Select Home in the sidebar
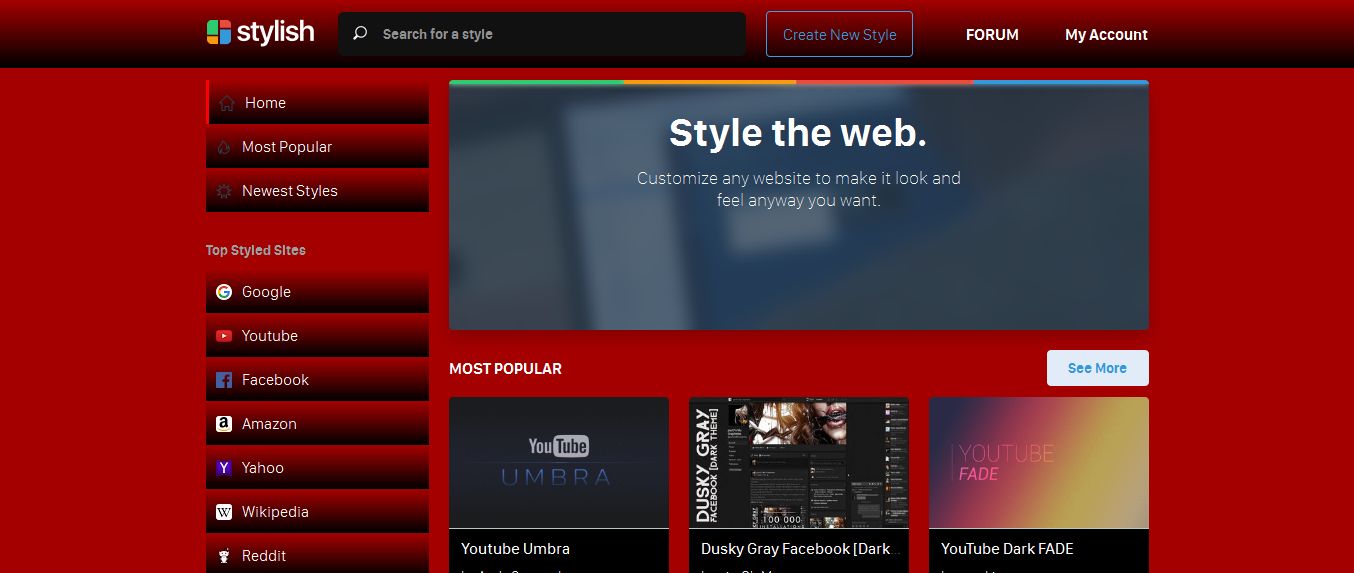Image resolution: width=1354 pixels, height=573 pixels. 317,102
